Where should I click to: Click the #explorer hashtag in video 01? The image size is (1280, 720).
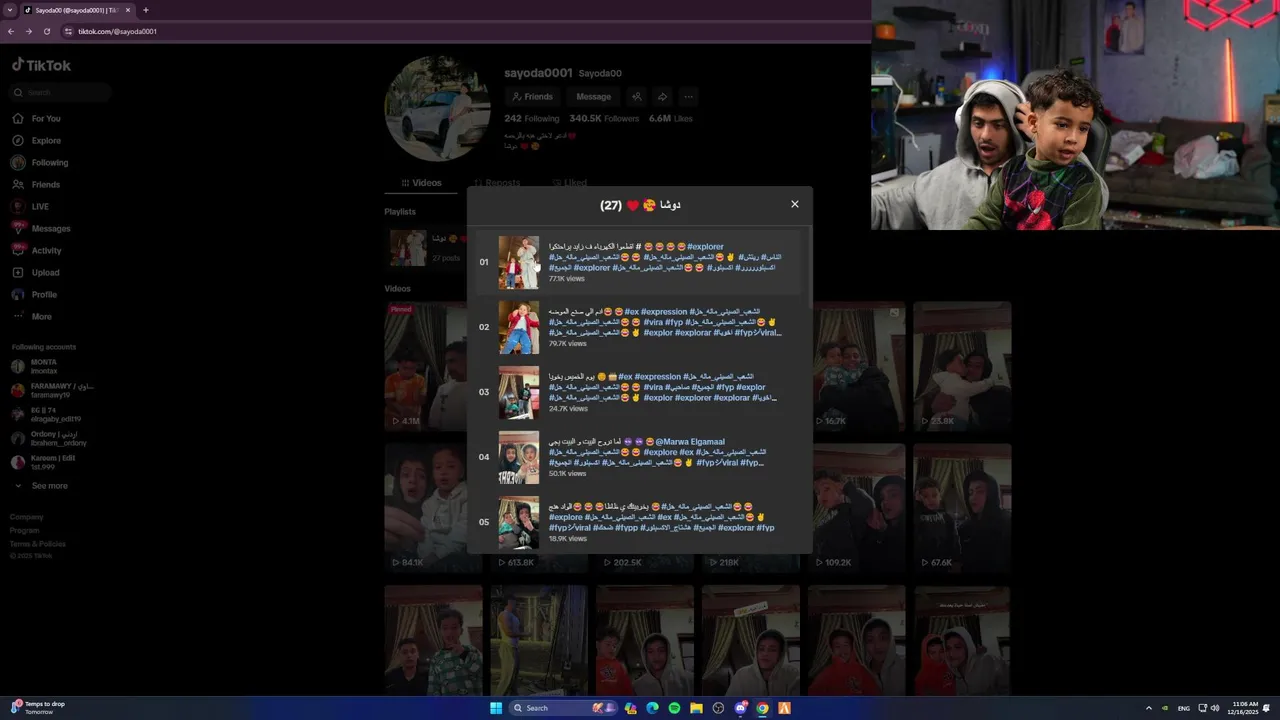point(705,246)
